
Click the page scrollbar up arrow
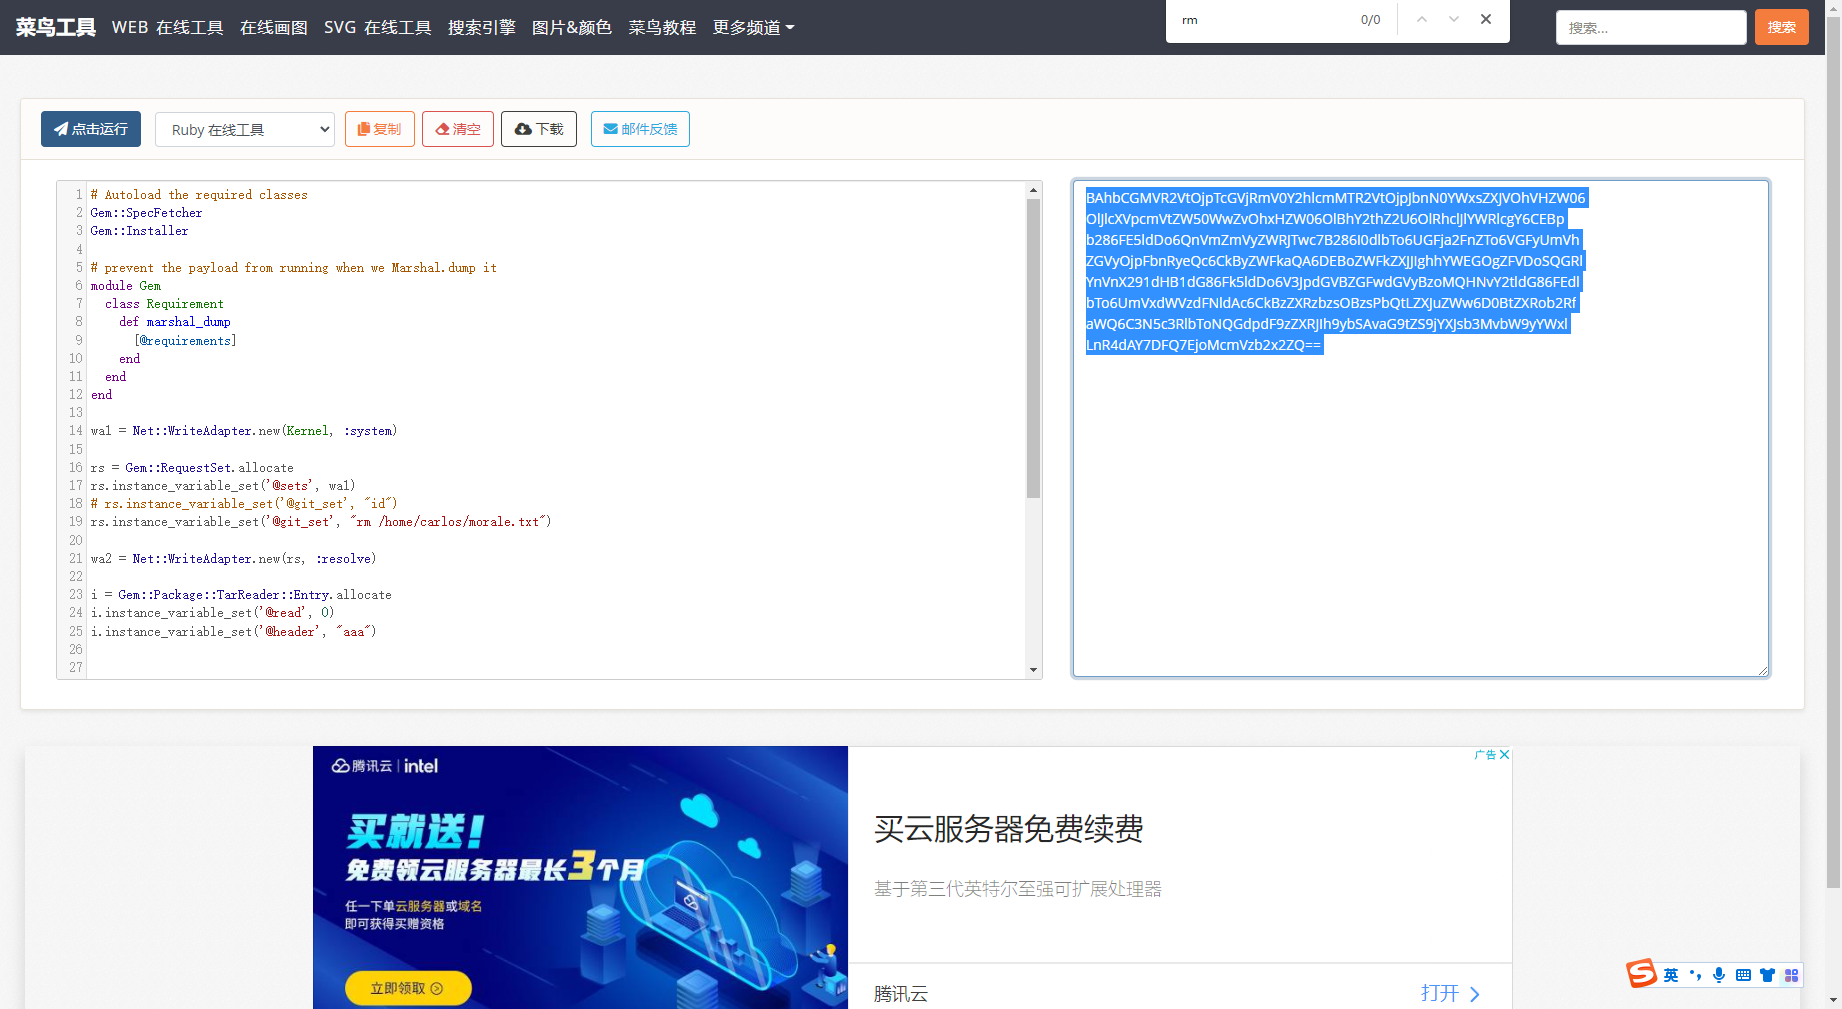click(1833, 8)
